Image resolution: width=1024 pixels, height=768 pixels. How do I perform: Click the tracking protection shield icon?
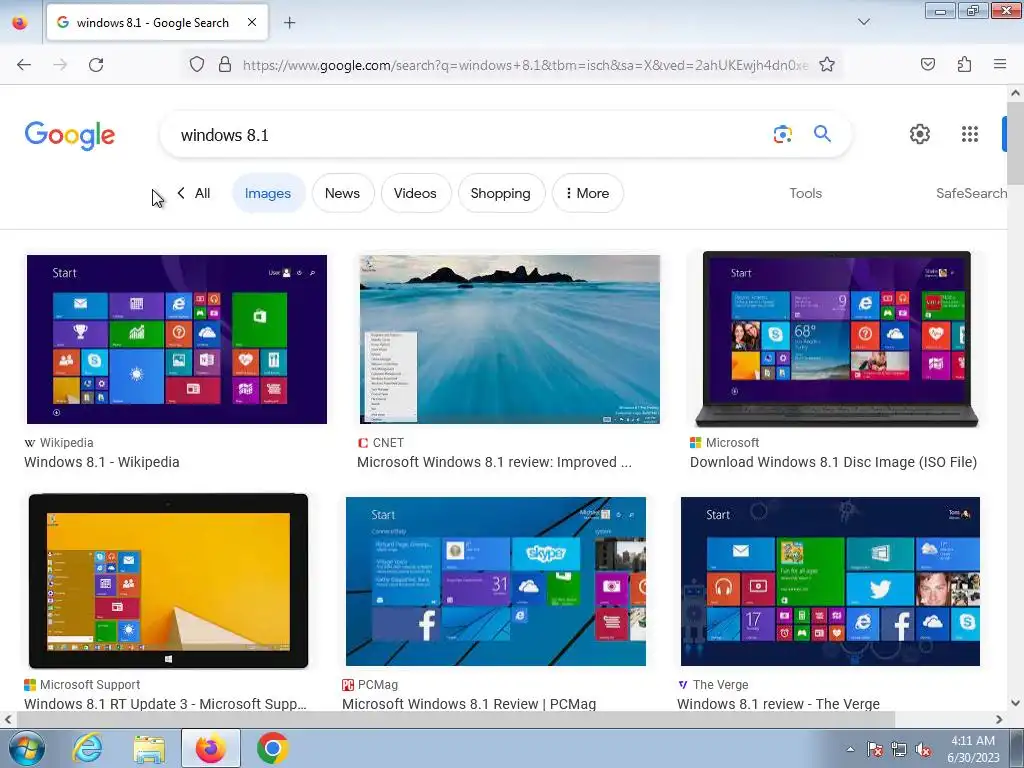(197, 65)
